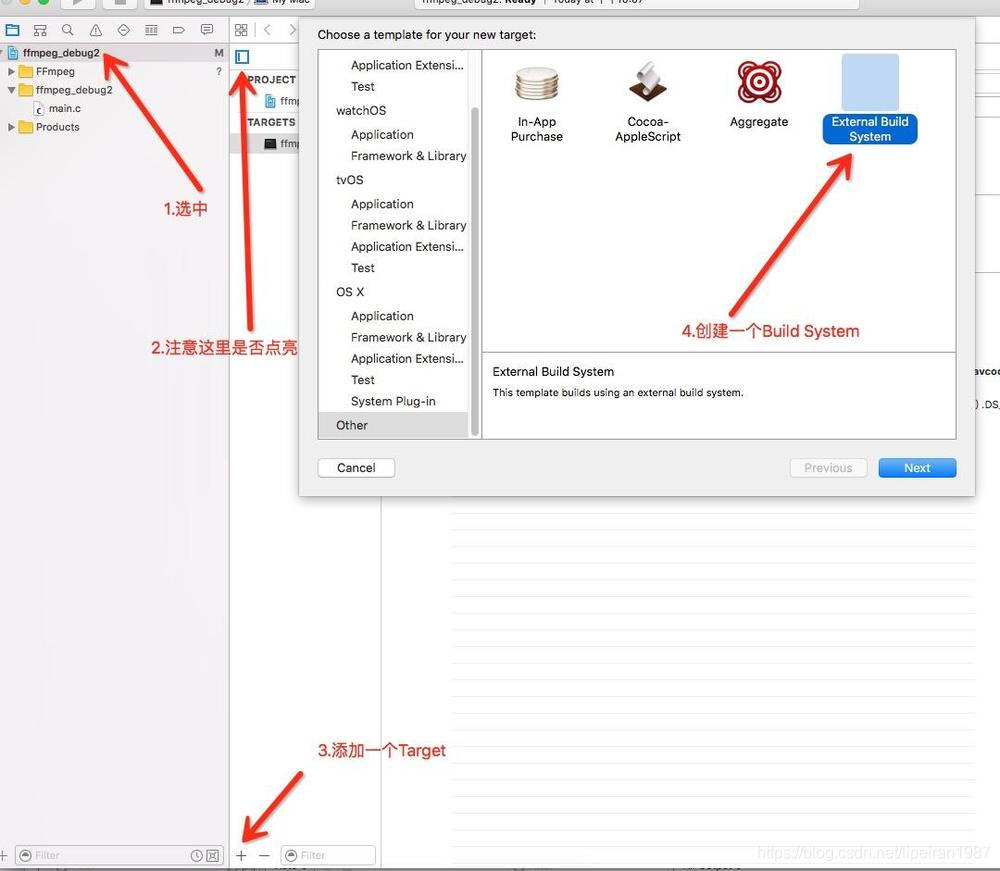Image resolution: width=1000 pixels, height=871 pixels.
Task: Click the OS X heading
Action: pyautogui.click(x=350, y=292)
